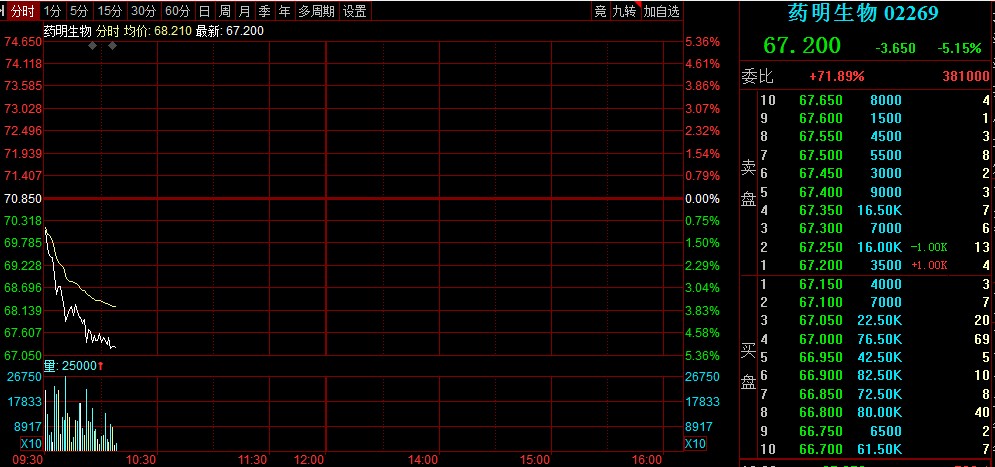Image resolution: width=995 pixels, height=467 pixels.
Task: Click the 70.850 previous close axis label
Action: pos(23,199)
